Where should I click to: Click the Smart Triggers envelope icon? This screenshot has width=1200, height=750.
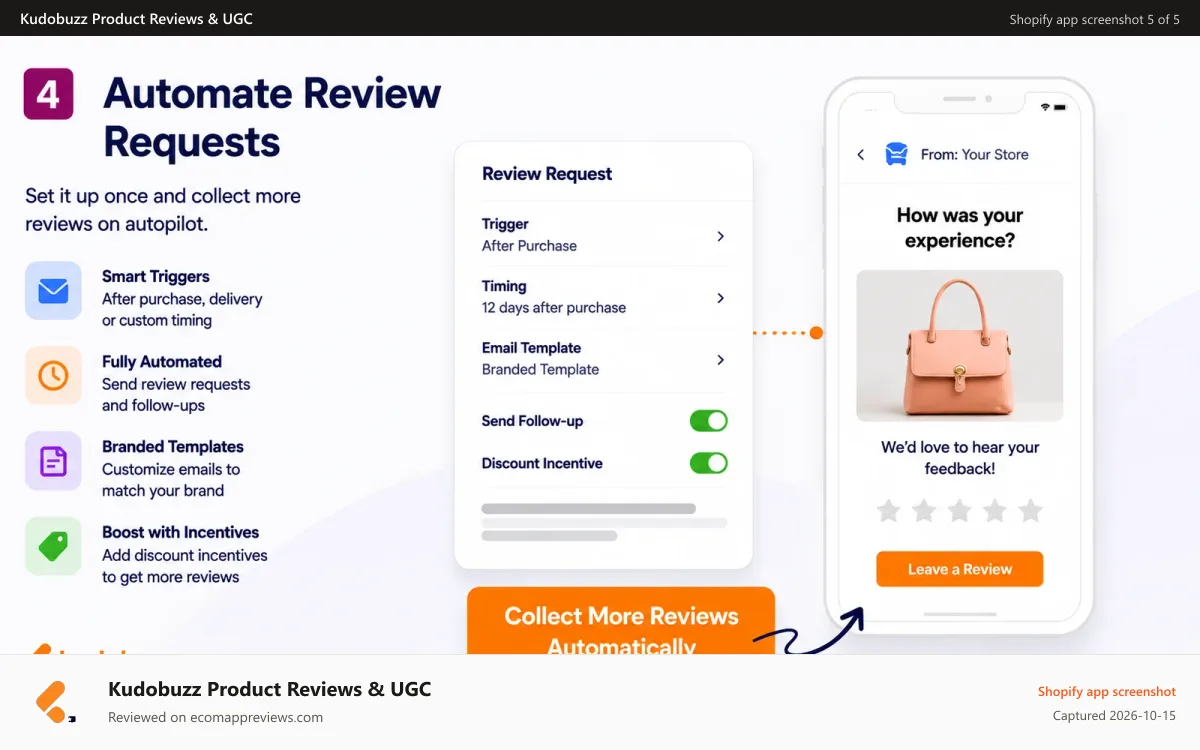pos(53,291)
